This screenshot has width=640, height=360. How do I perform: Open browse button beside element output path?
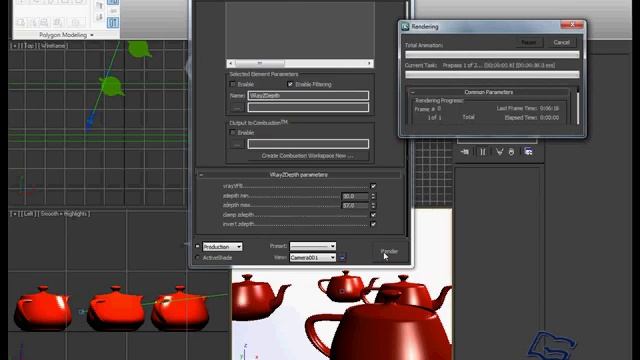237,108
